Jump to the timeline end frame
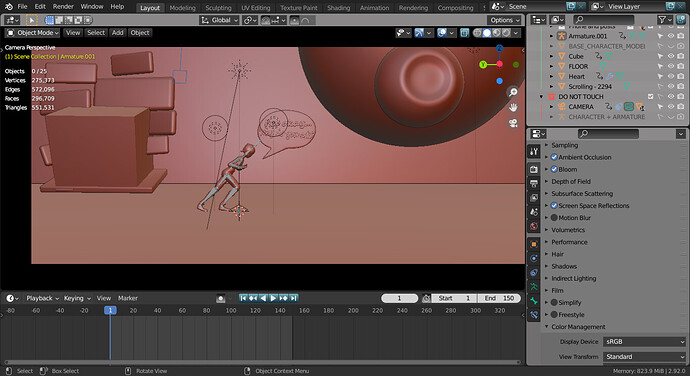Image resolution: width=690 pixels, height=376 pixels. point(294,298)
